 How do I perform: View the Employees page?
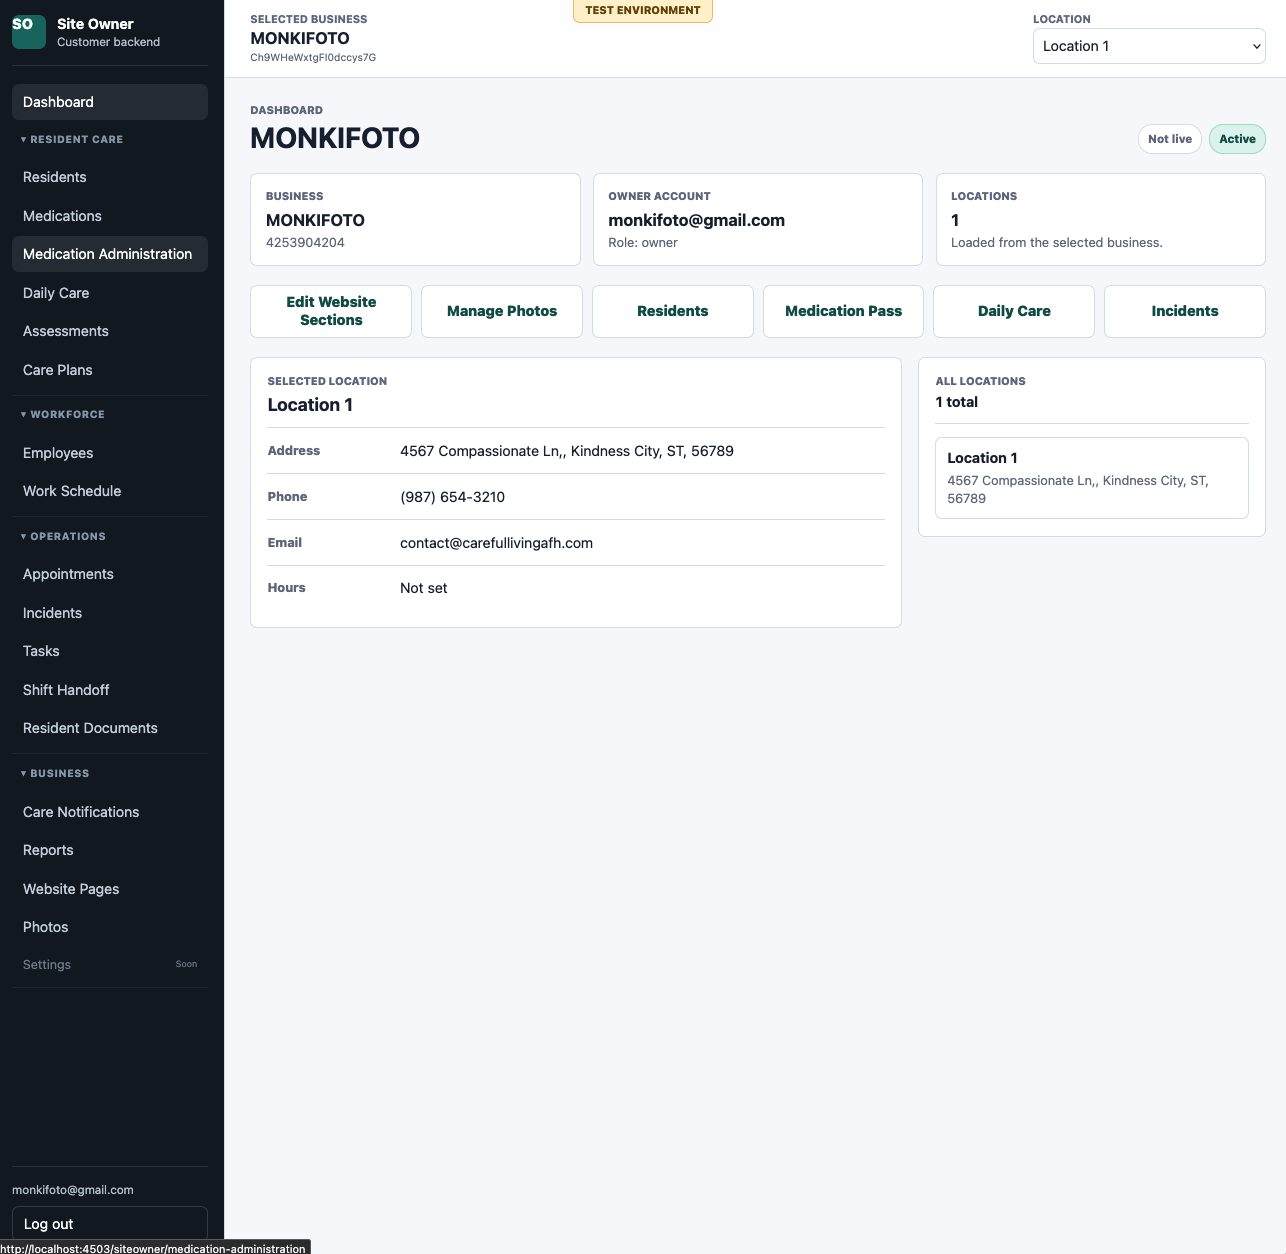110,453
